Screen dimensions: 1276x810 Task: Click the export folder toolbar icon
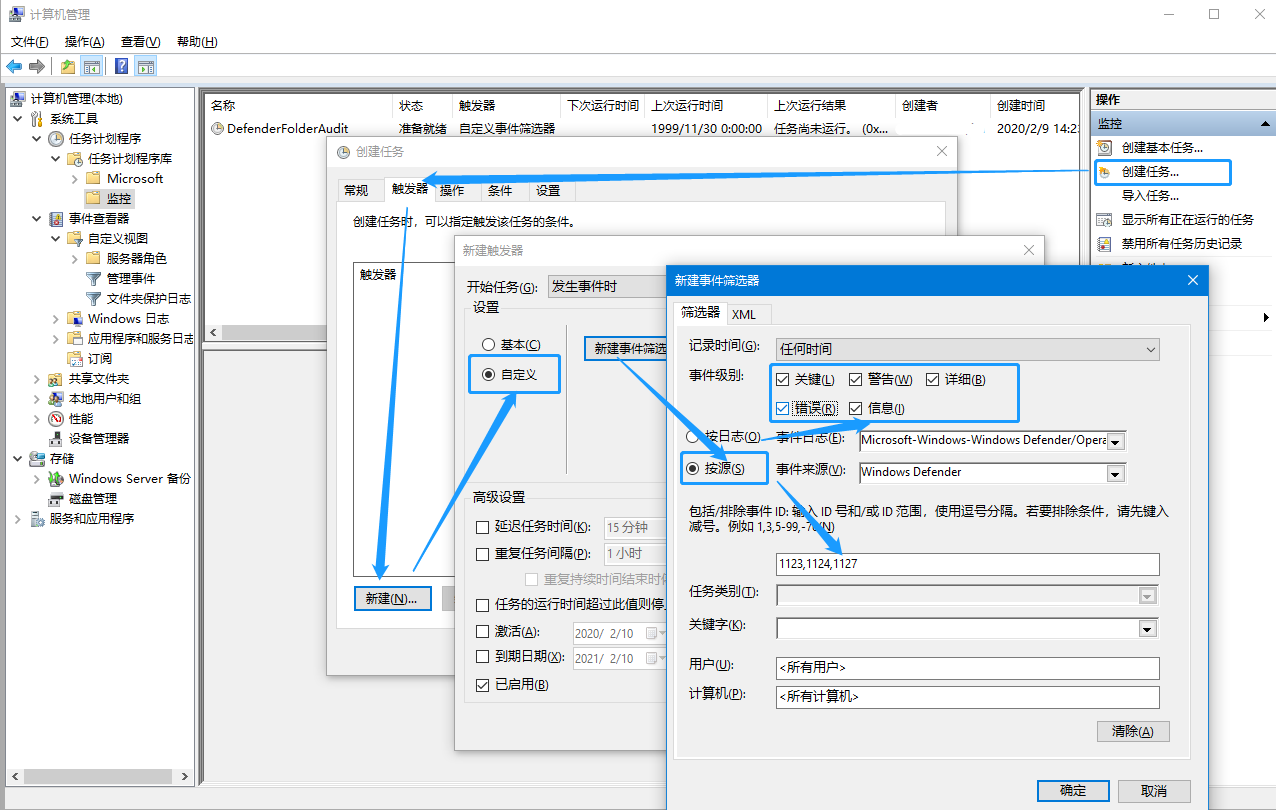pos(66,66)
